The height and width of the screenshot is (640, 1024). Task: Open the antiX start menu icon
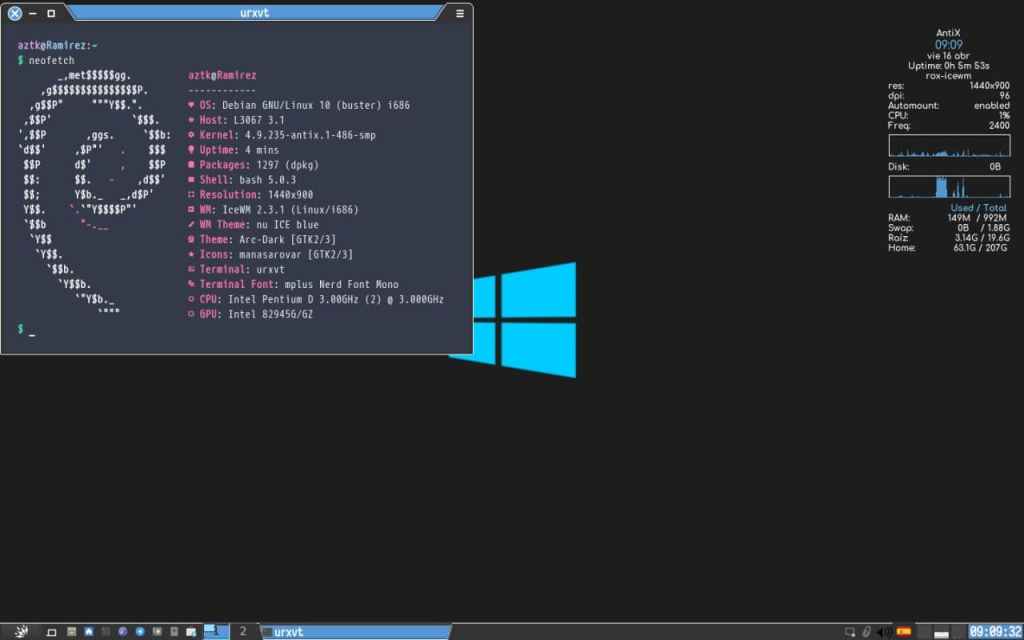coord(21,631)
